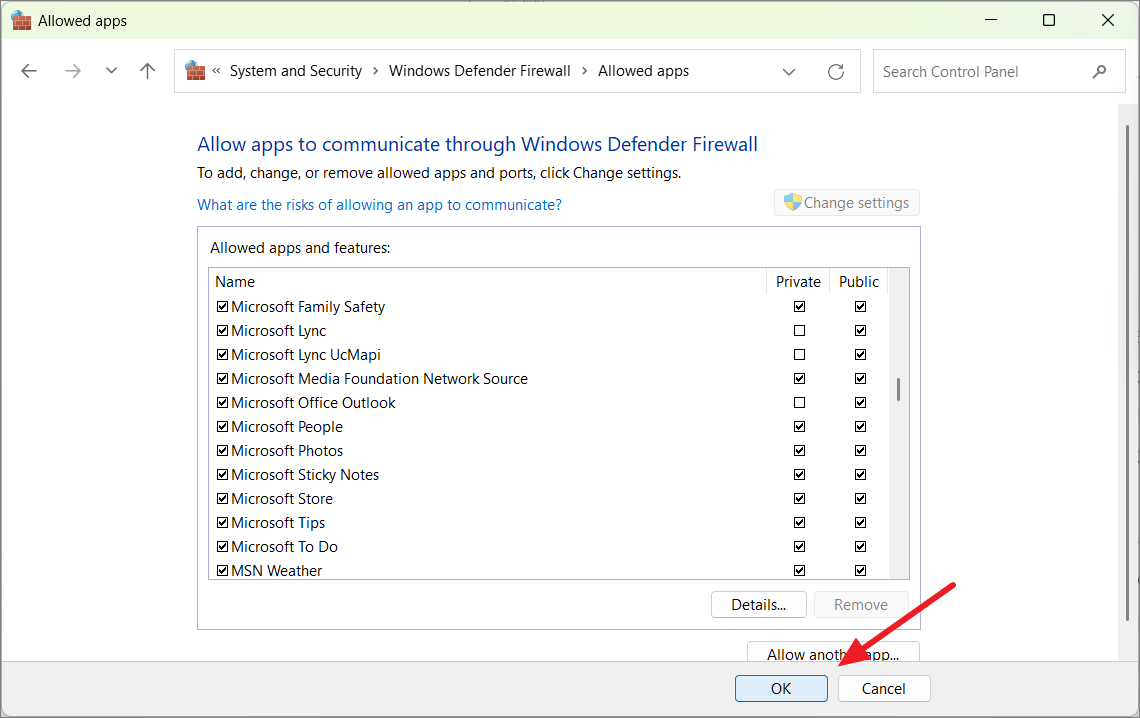Focus the Search Control Panel field

click(999, 71)
